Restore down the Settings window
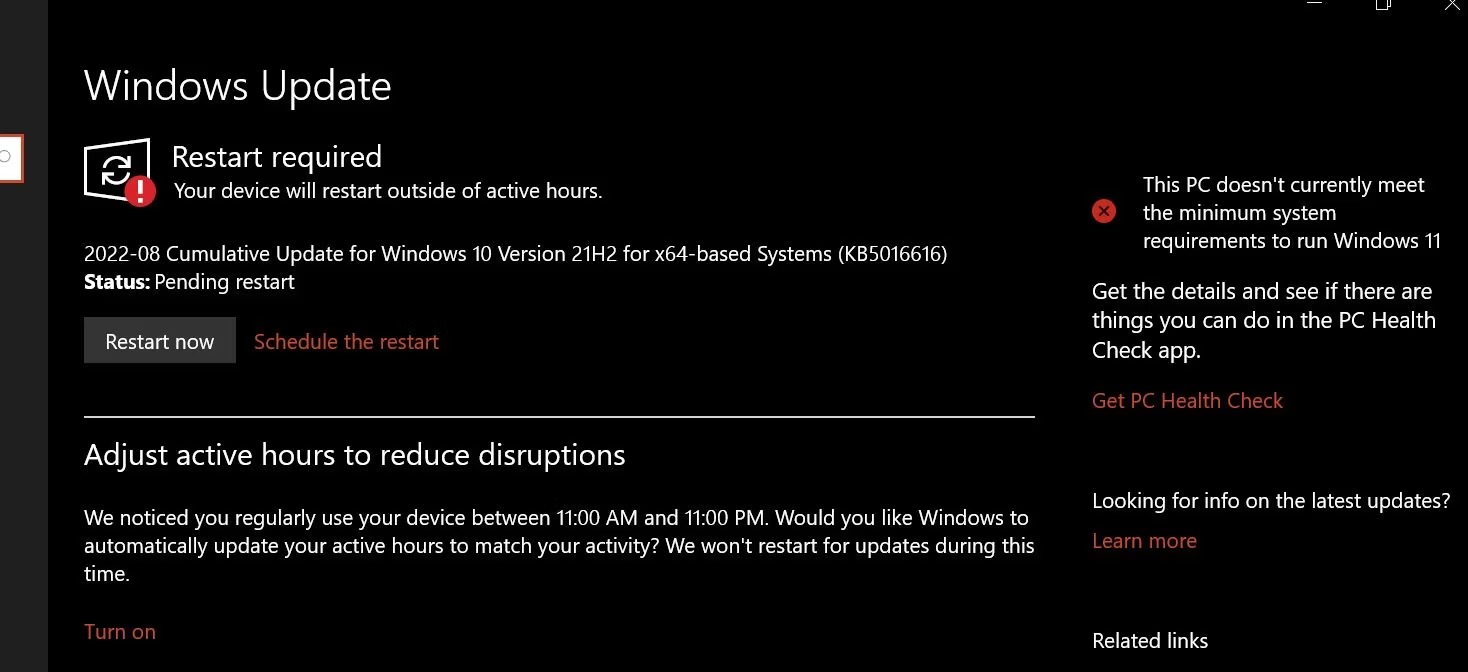Screen dimensions: 1468x672 tap(1383, 4)
